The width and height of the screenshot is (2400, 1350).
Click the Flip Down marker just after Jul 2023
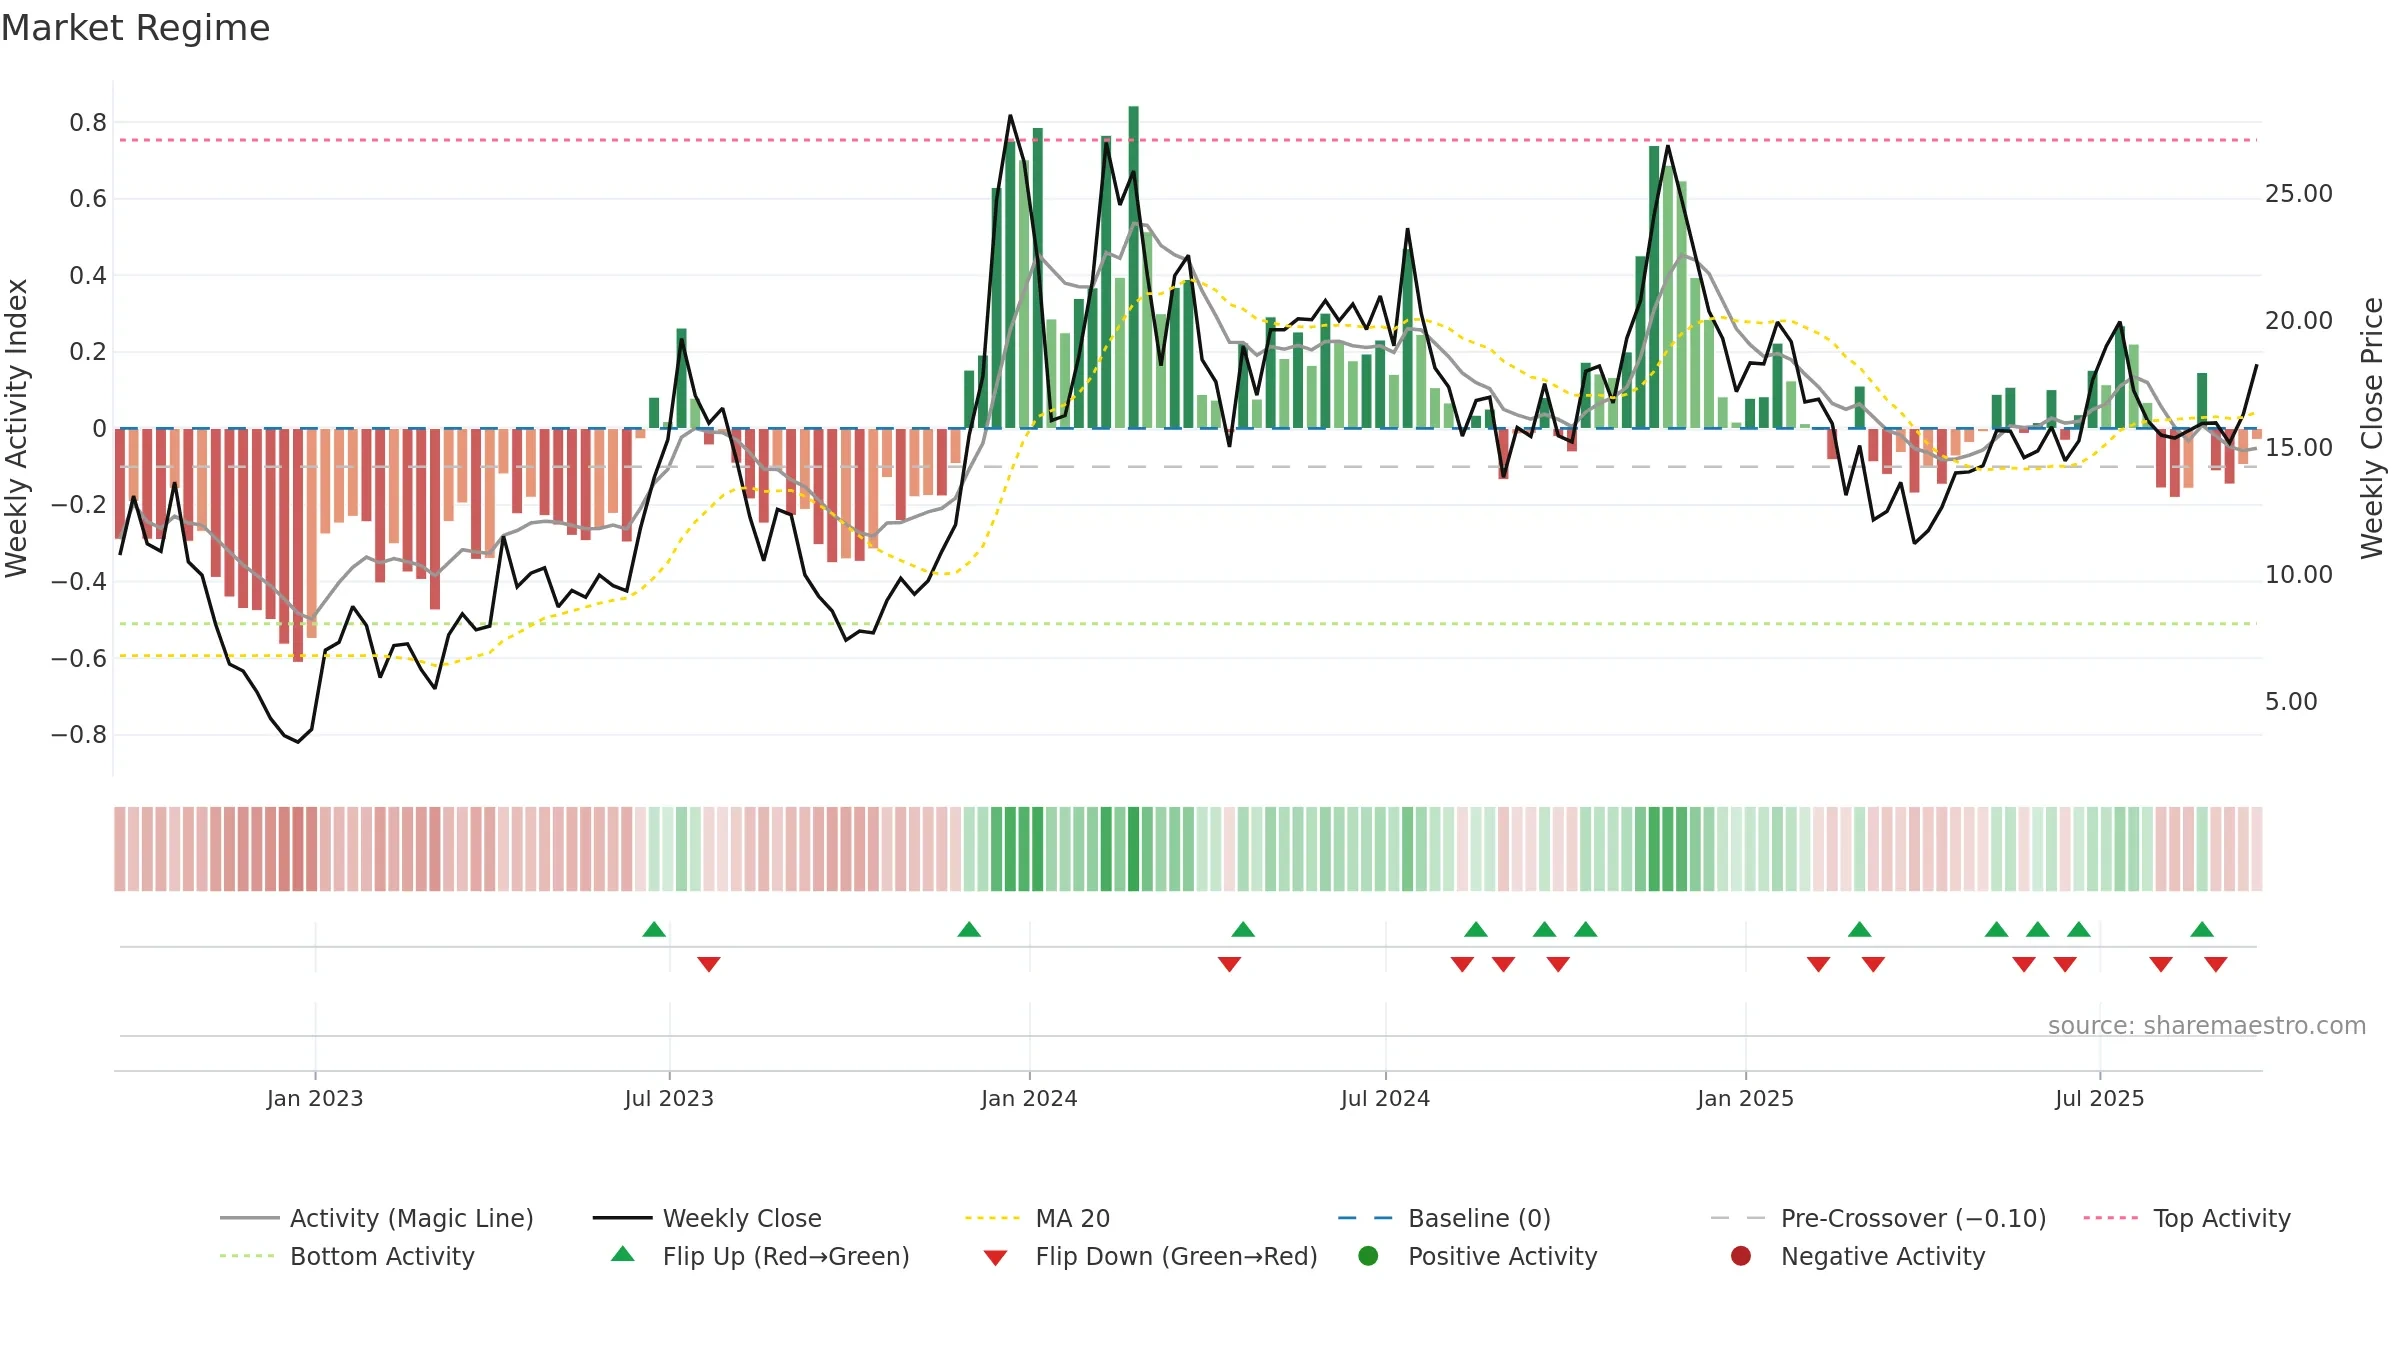(x=709, y=964)
